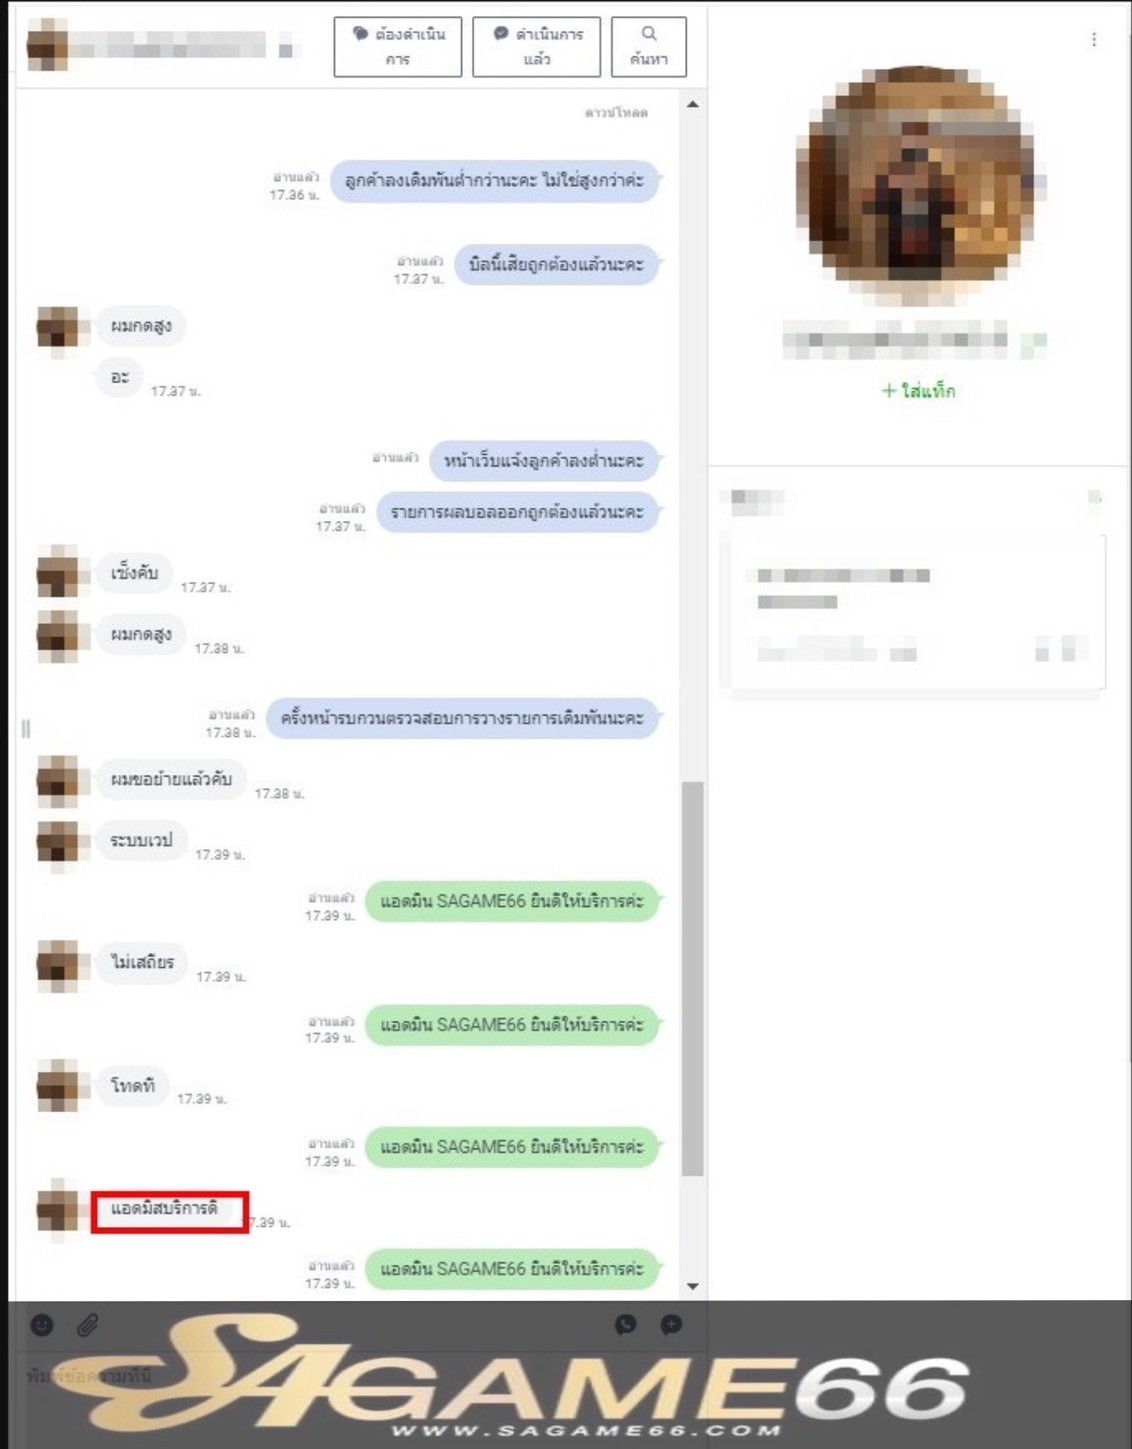Click the chat list panel divider handle
Viewport: 1132px width, 1449px height.
[25, 728]
